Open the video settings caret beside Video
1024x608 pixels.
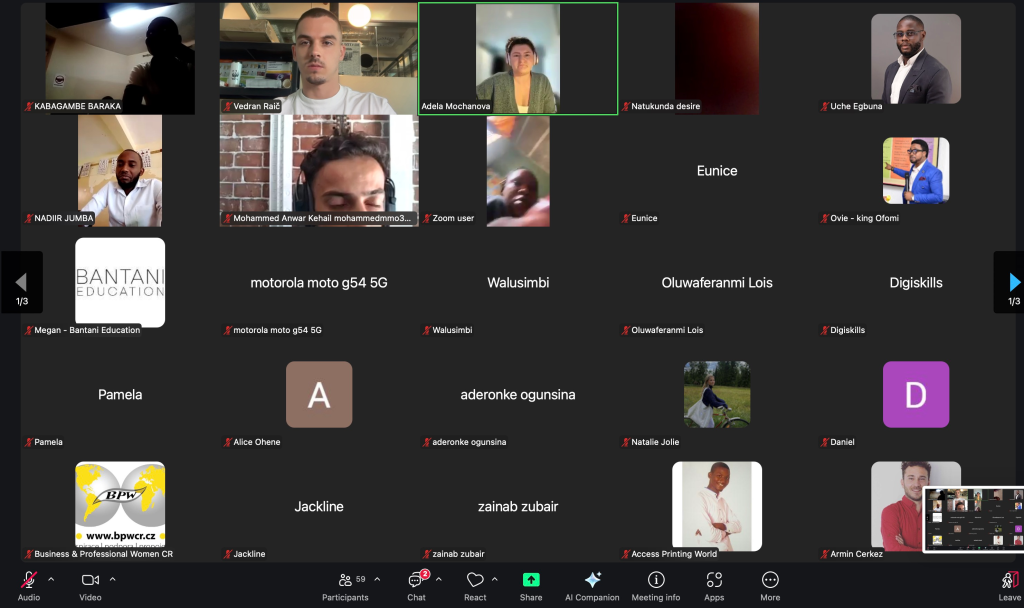[x=112, y=579]
